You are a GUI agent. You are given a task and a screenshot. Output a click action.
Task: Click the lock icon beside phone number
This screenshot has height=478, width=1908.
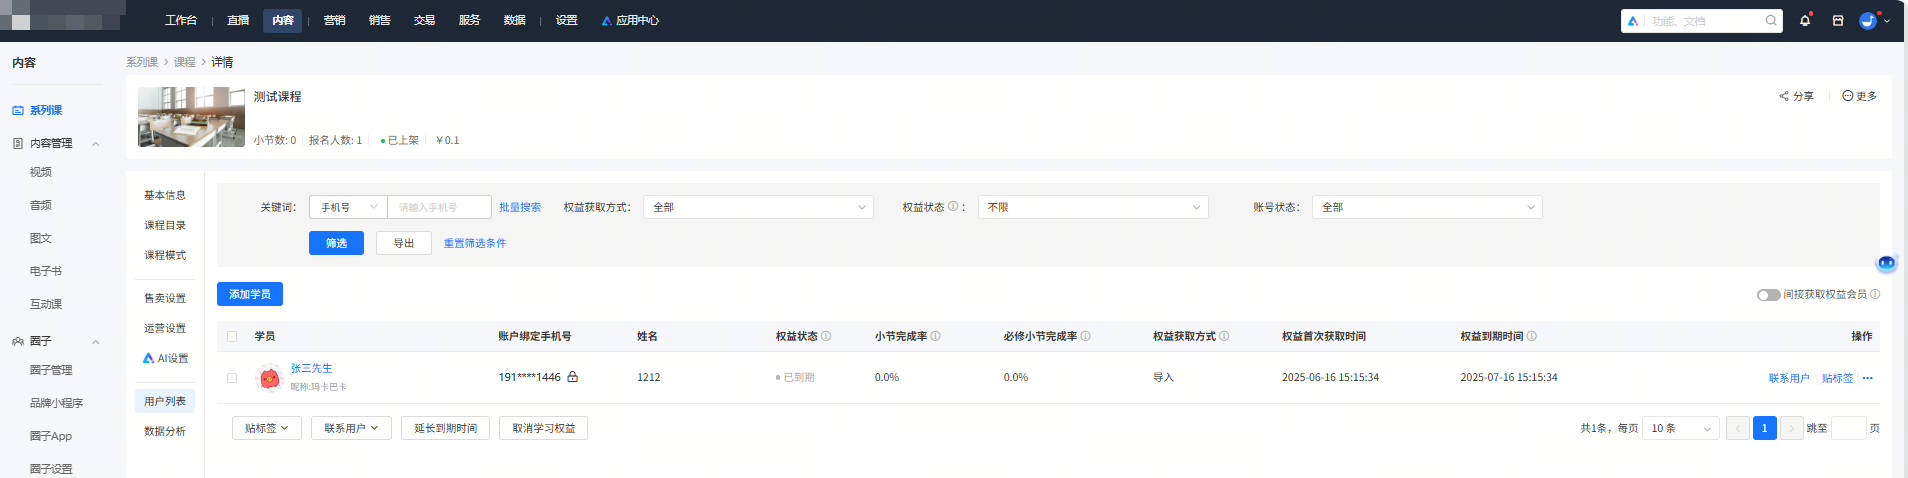pos(573,377)
